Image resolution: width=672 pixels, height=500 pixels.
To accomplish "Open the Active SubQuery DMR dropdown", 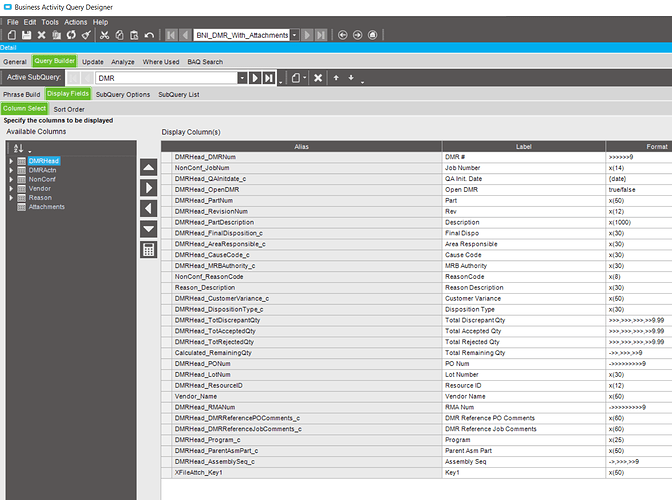I will [242, 77].
